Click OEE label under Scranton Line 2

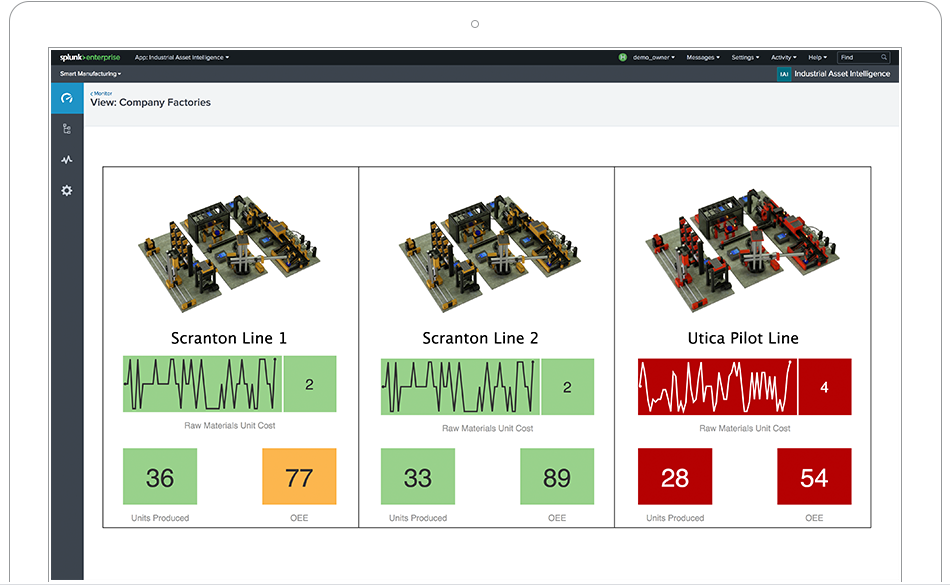coord(557,518)
